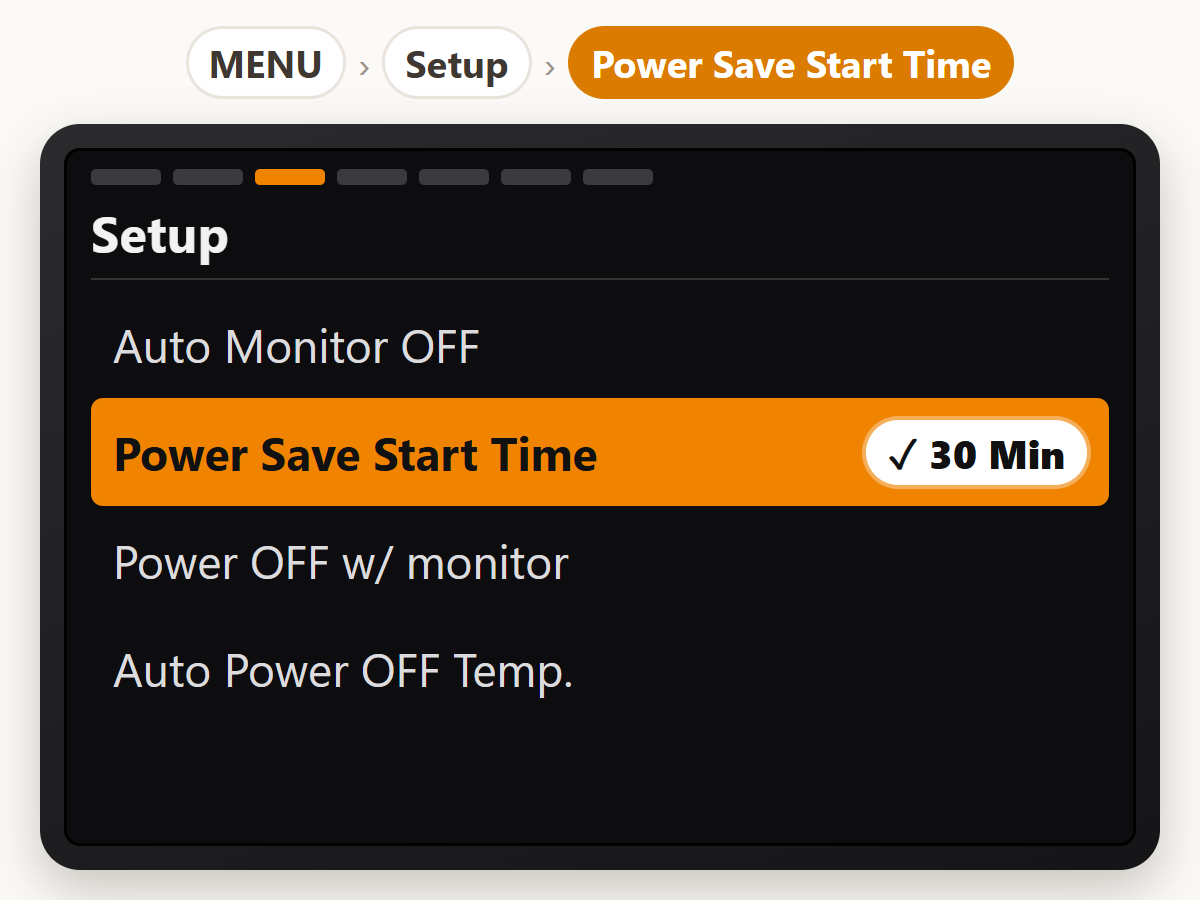
Task: Open the highlighted Power Save Start Time row
Action: pyautogui.click(x=600, y=452)
